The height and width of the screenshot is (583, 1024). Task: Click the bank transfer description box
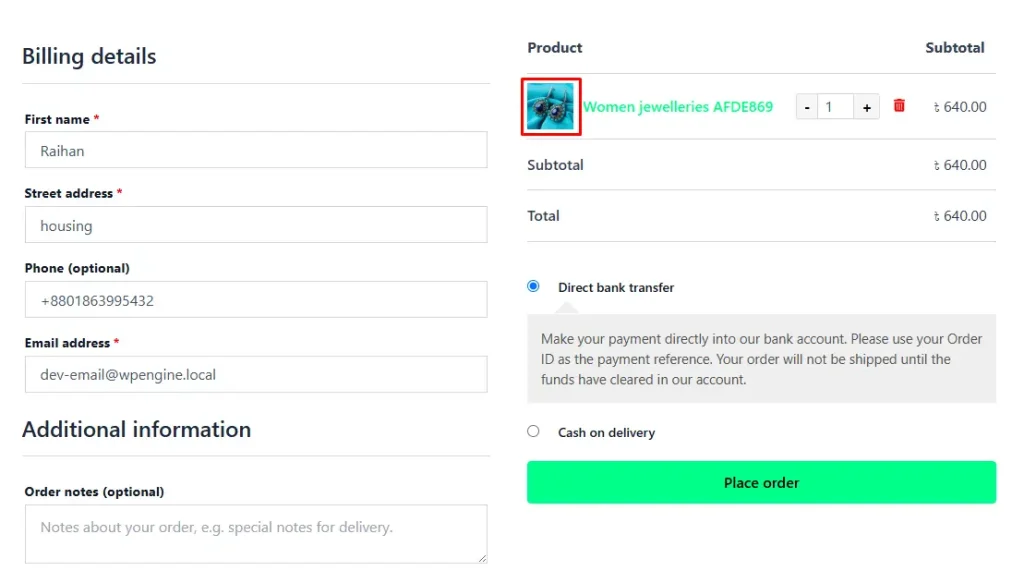coord(761,358)
